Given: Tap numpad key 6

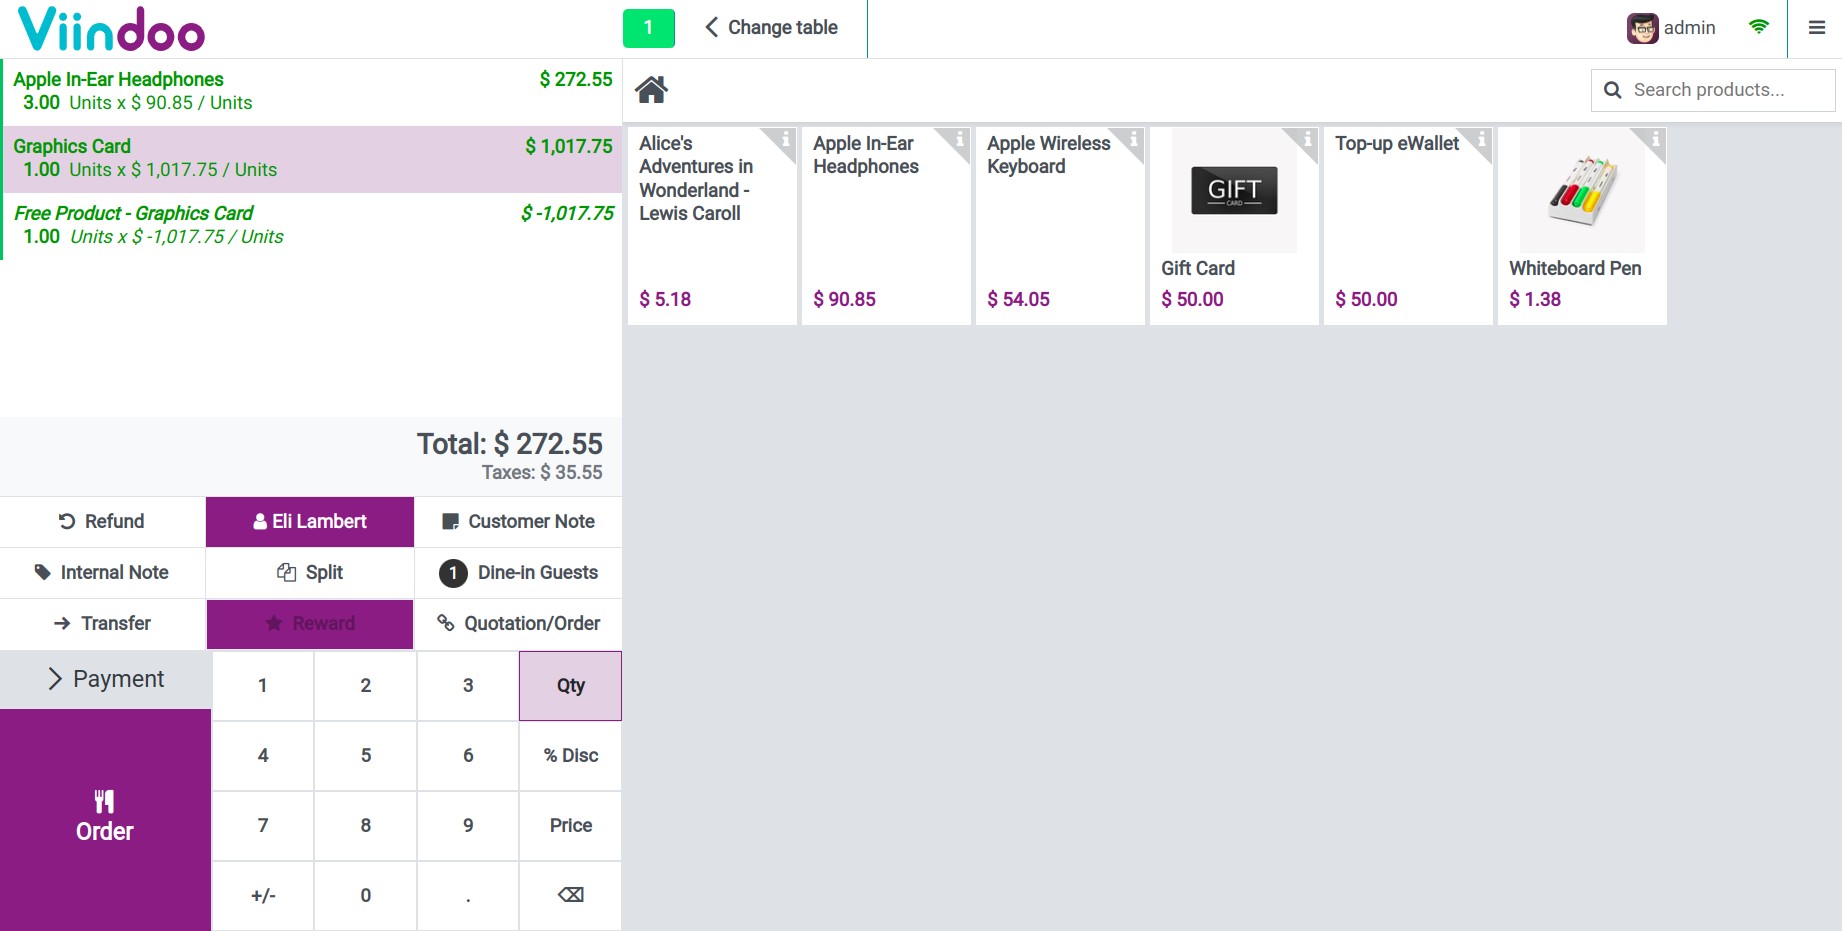Looking at the screenshot, I should (x=468, y=755).
